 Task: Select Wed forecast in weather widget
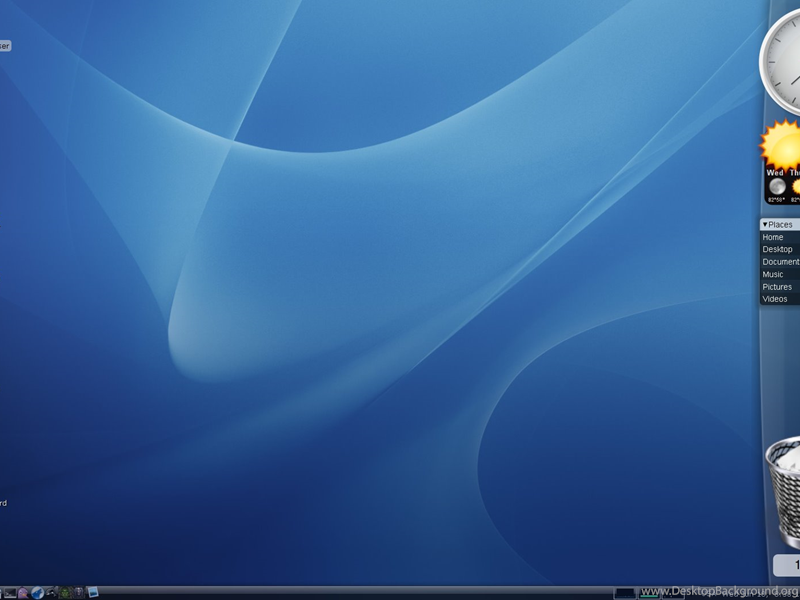tap(776, 184)
